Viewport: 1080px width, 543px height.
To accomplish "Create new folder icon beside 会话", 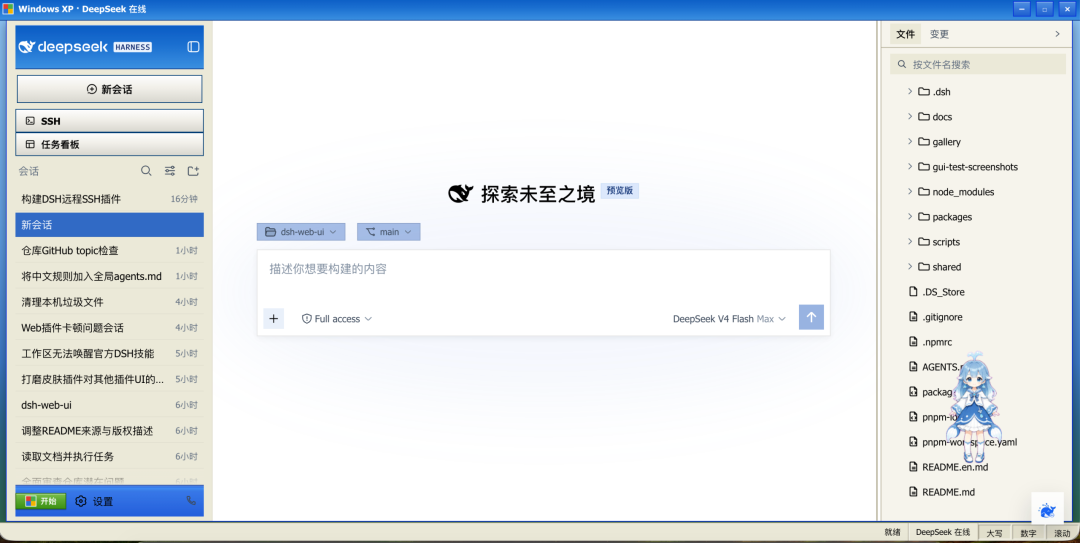I will point(194,171).
